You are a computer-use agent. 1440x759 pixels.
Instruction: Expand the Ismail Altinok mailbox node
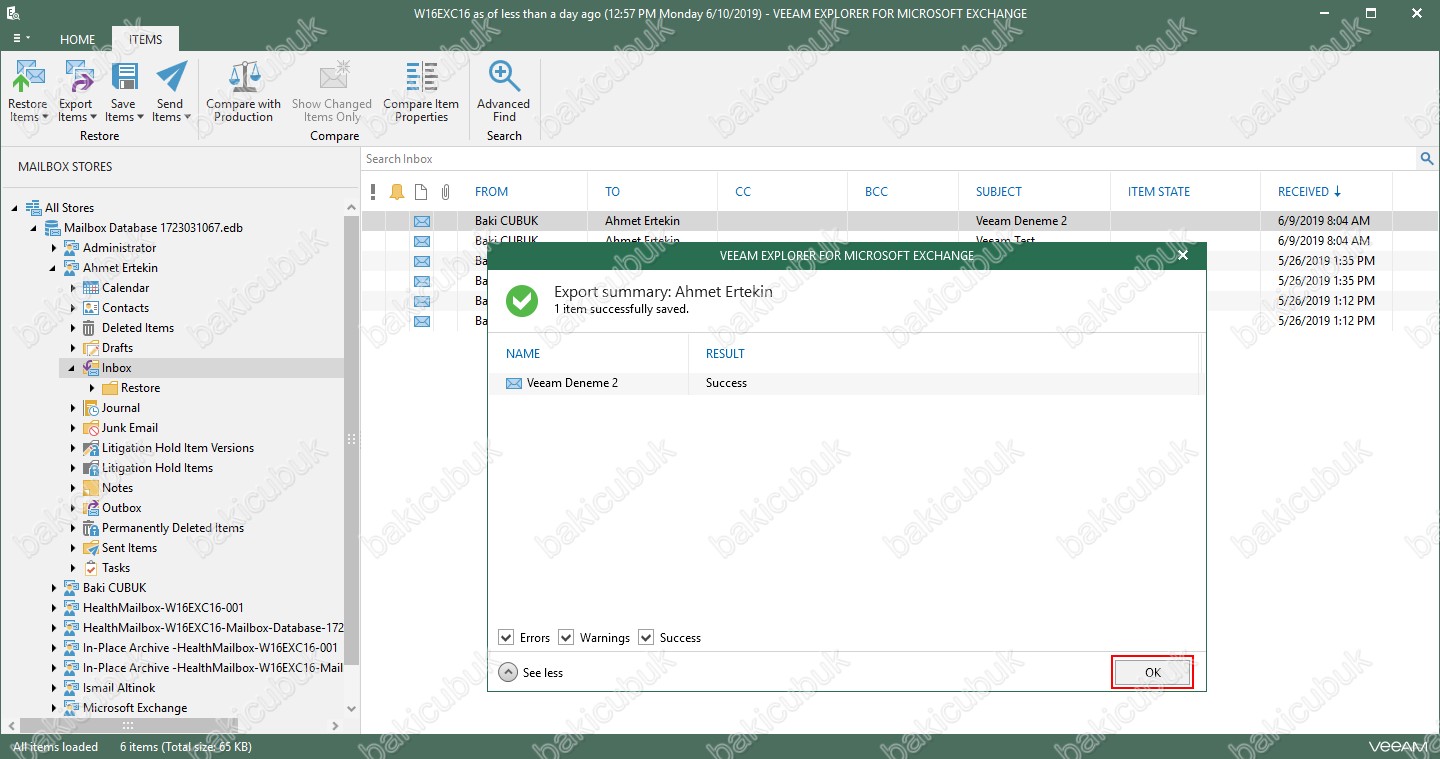click(53, 688)
